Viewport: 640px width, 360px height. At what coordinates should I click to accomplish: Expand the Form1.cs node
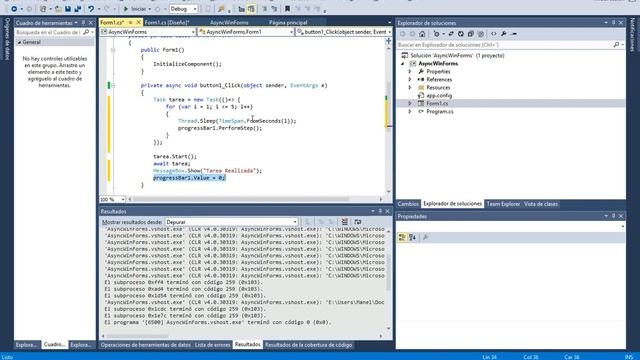[410, 103]
